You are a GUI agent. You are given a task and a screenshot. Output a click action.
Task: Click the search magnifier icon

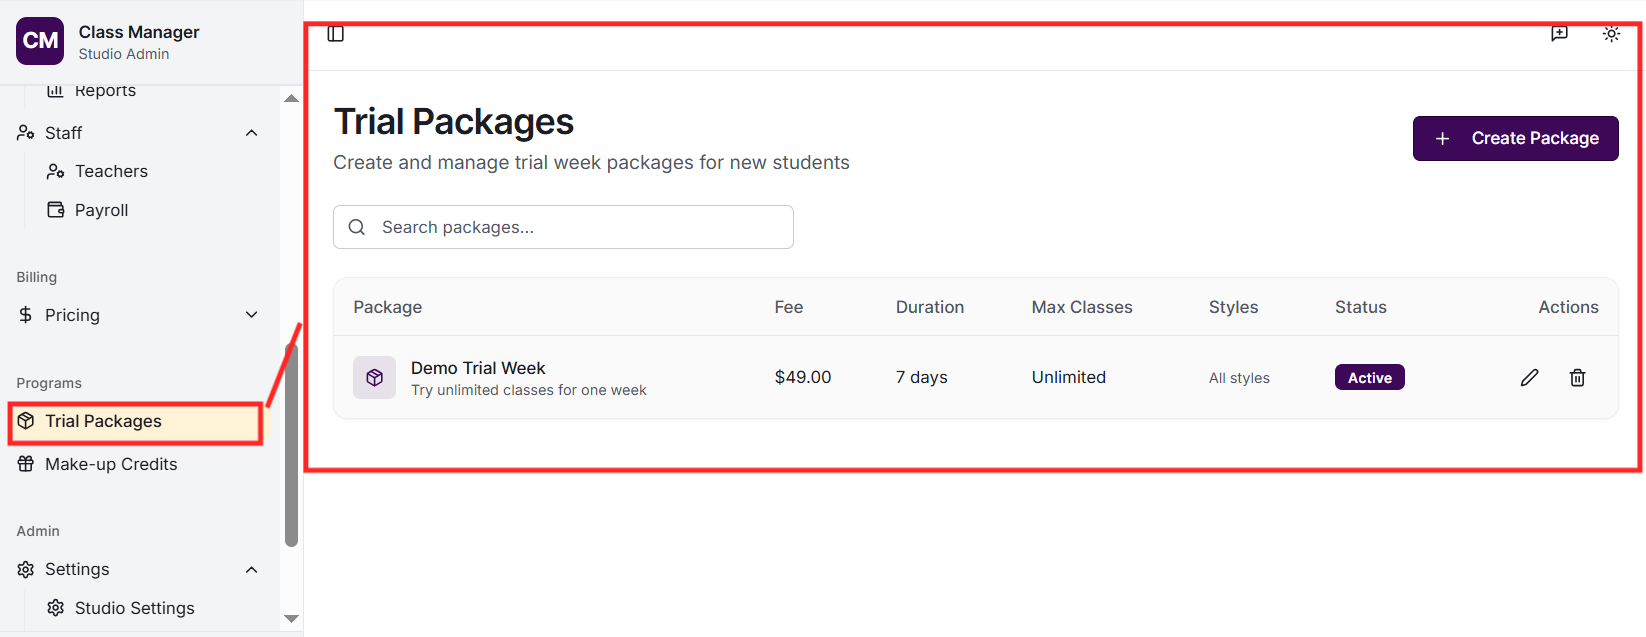pos(357,227)
